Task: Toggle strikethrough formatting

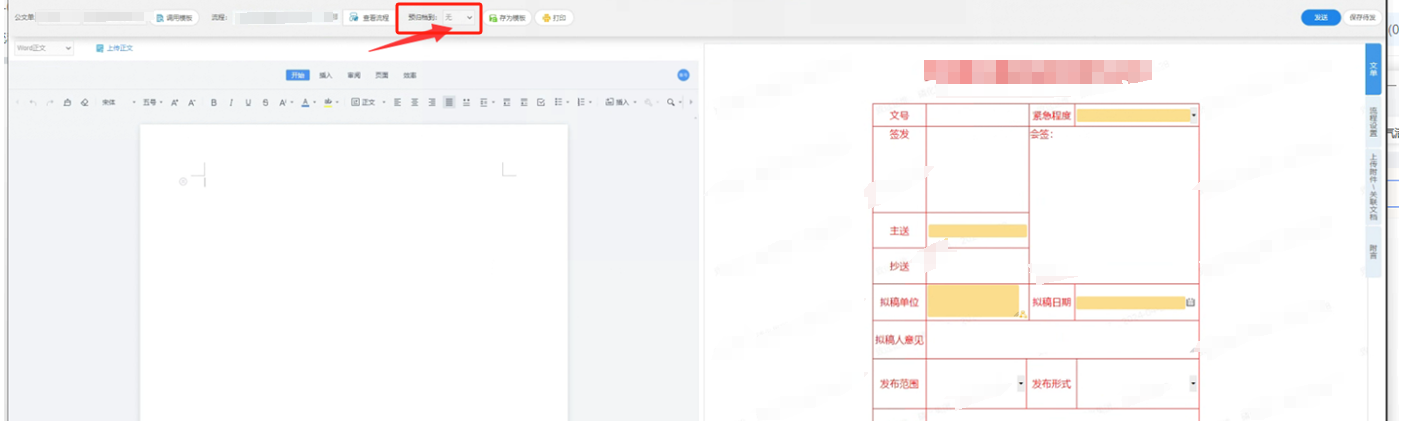Action: coord(265,102)
